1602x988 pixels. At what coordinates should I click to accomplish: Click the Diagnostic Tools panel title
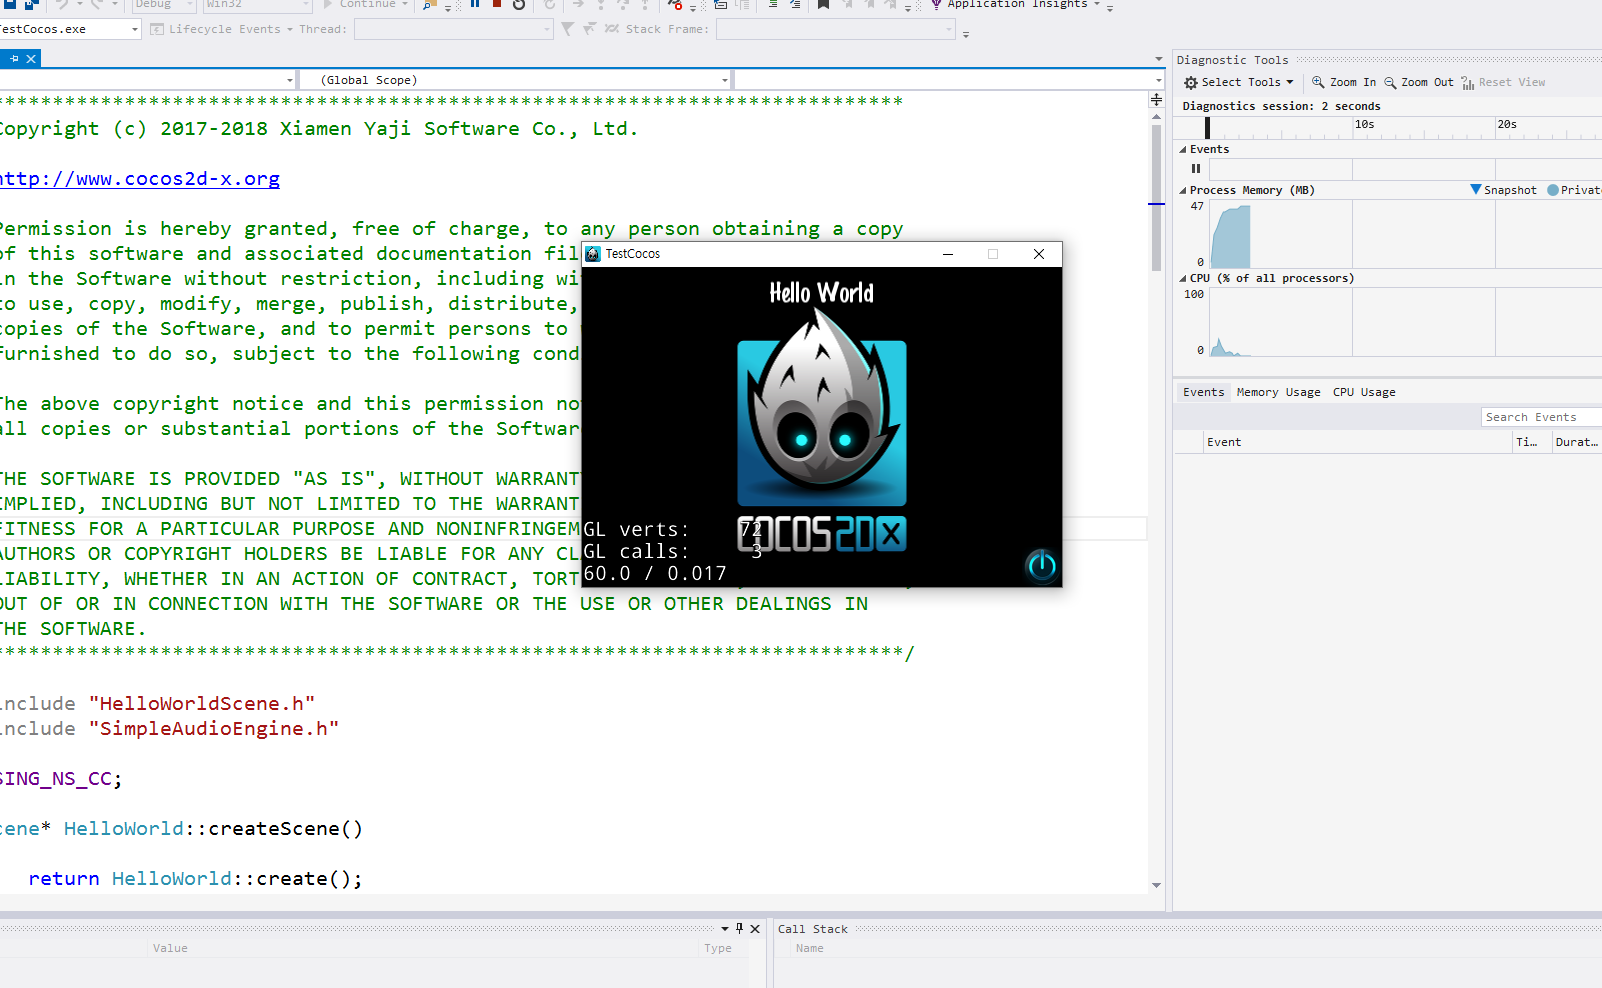coord(1232,60)
